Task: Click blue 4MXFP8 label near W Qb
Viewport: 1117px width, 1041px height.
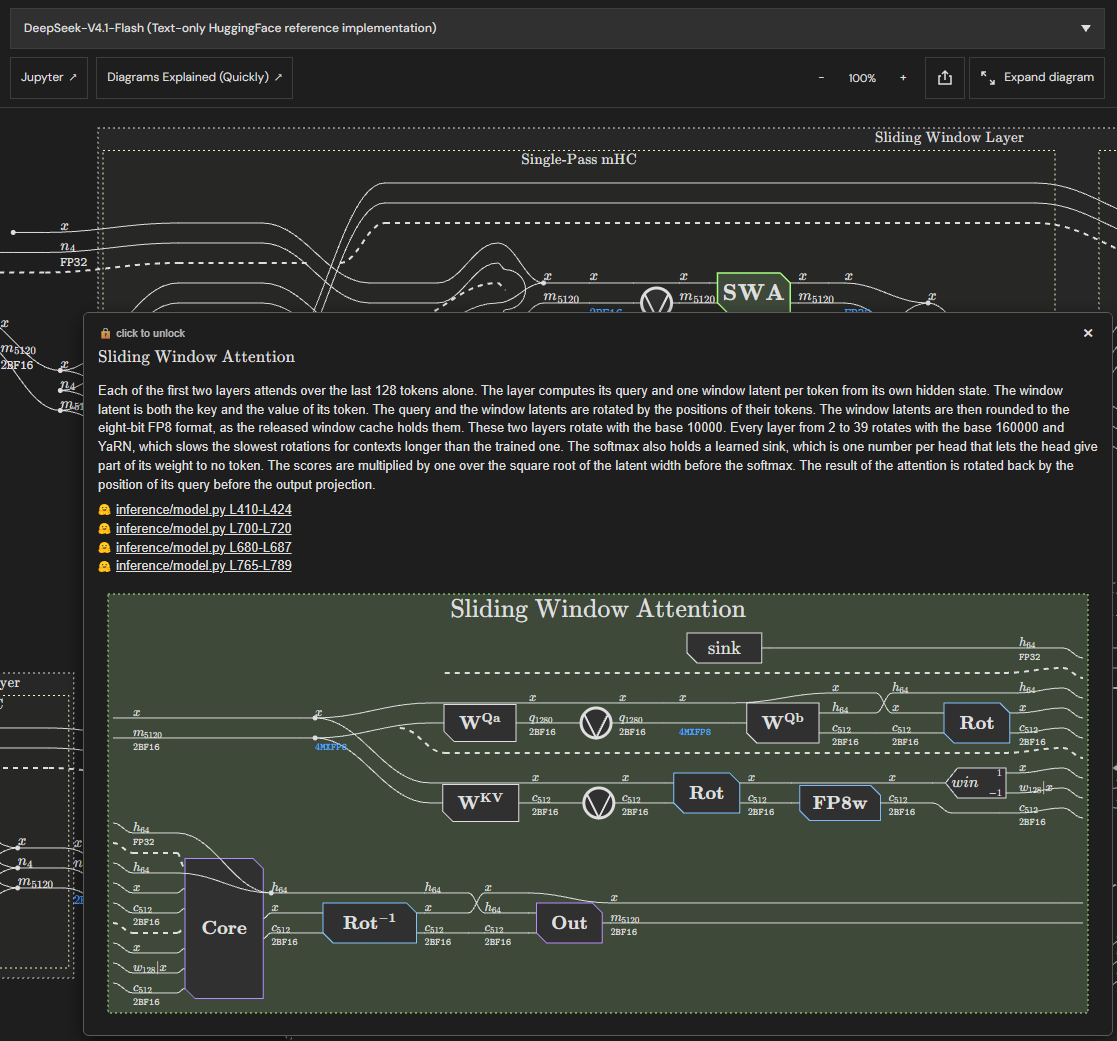Action: pyautogui.click(x=695, y=732)
